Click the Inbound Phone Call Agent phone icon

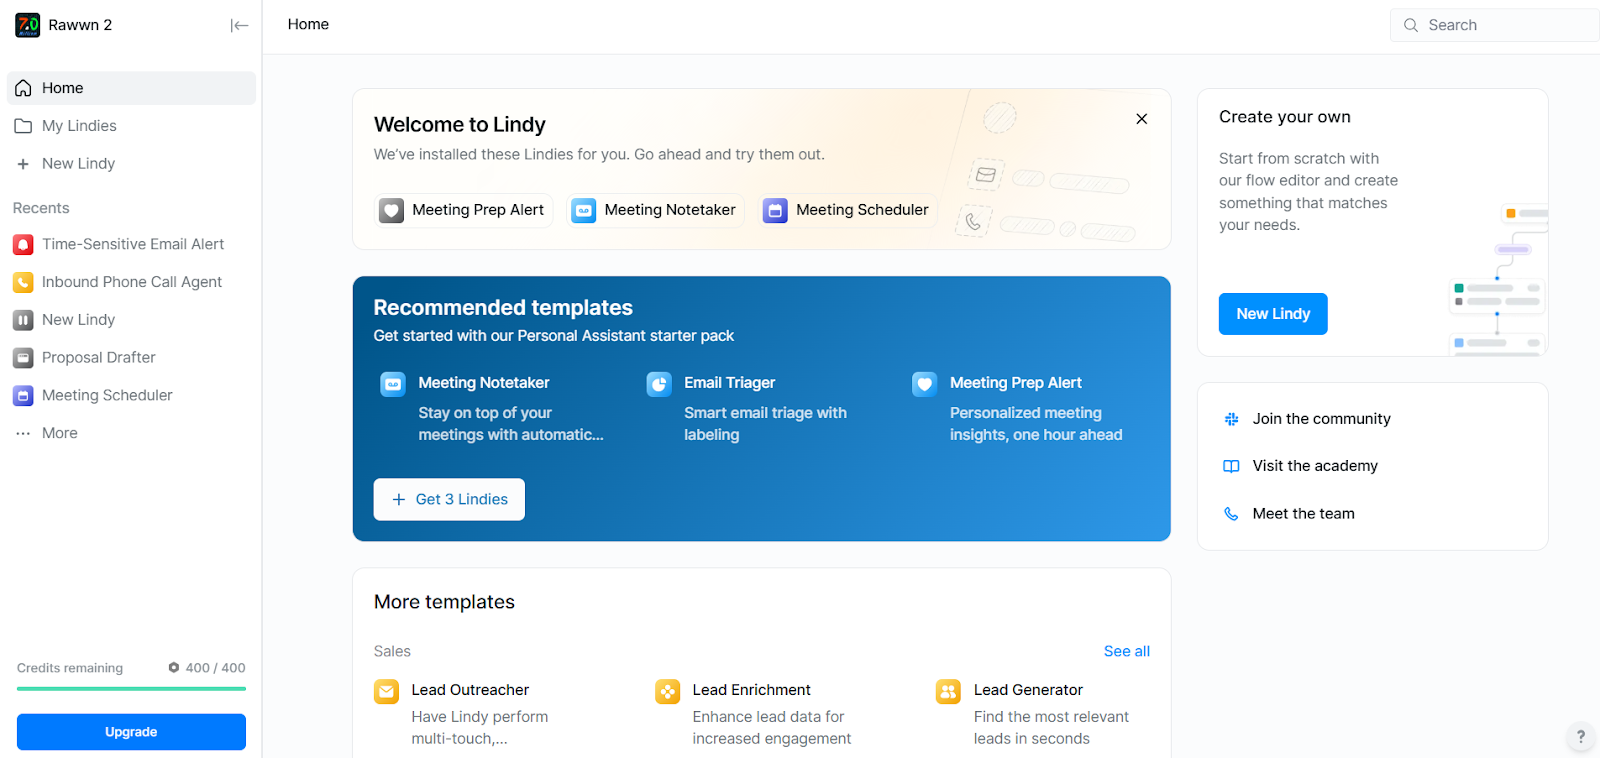tap(23, 282)
